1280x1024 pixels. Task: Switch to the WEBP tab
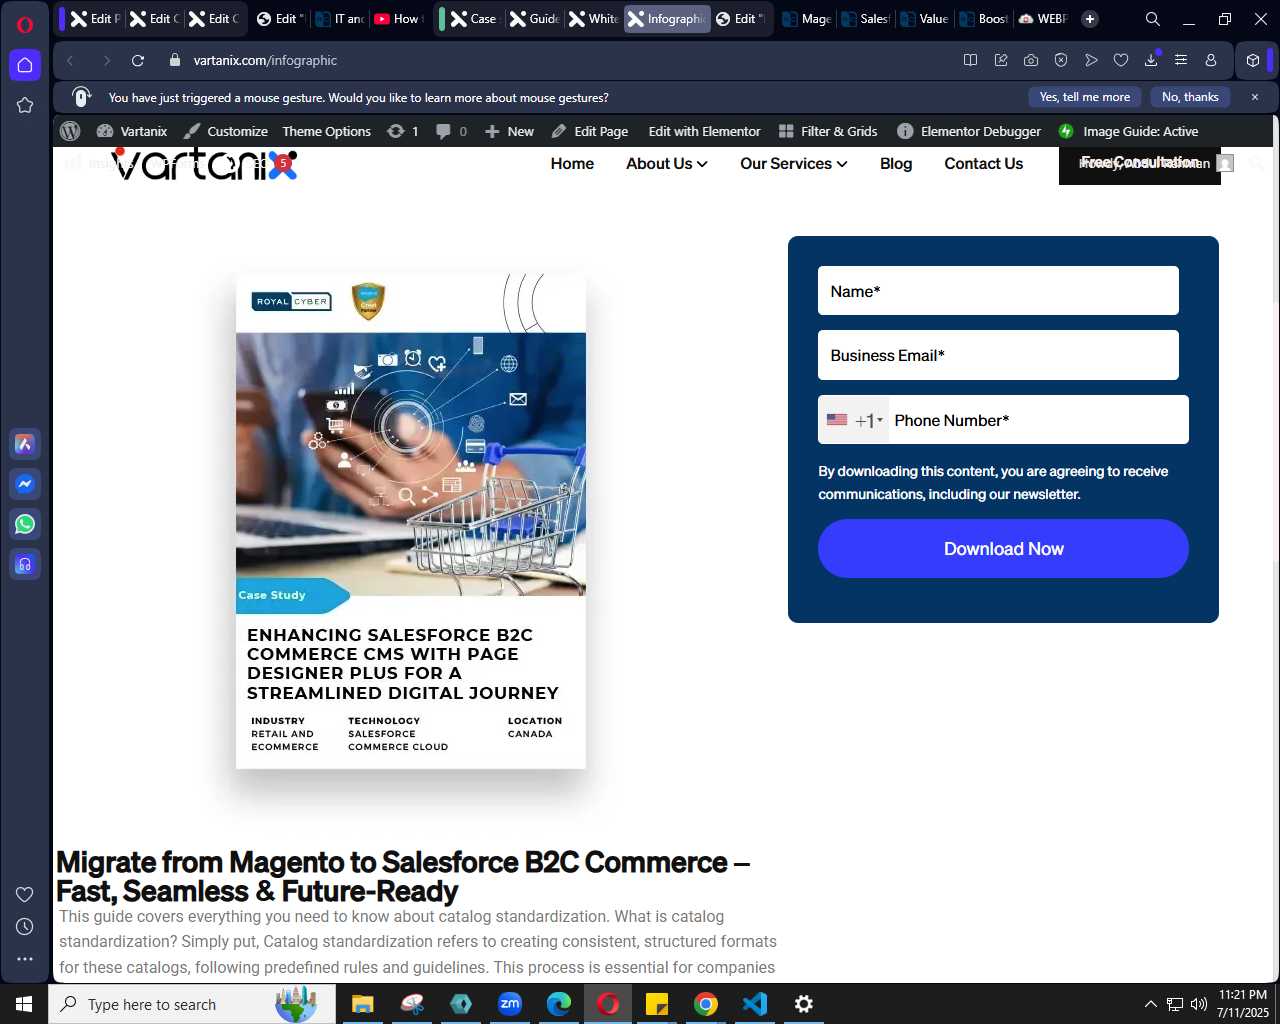click(x=1043, y=19)
